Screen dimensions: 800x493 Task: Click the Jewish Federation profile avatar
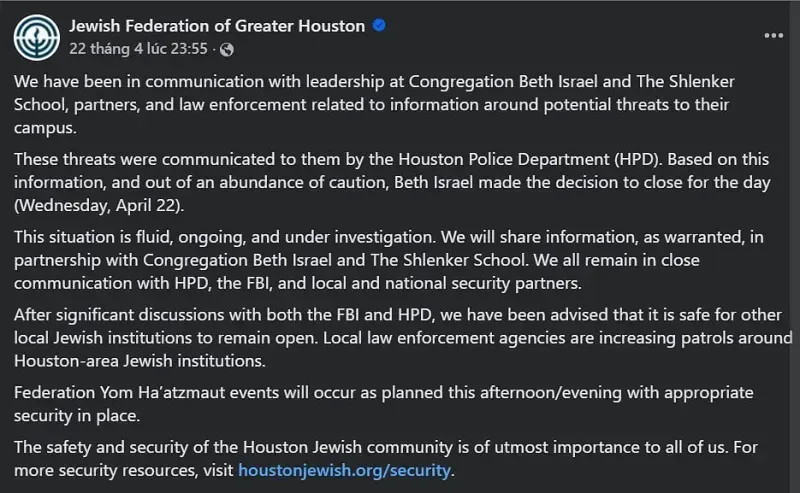(35, 36)
